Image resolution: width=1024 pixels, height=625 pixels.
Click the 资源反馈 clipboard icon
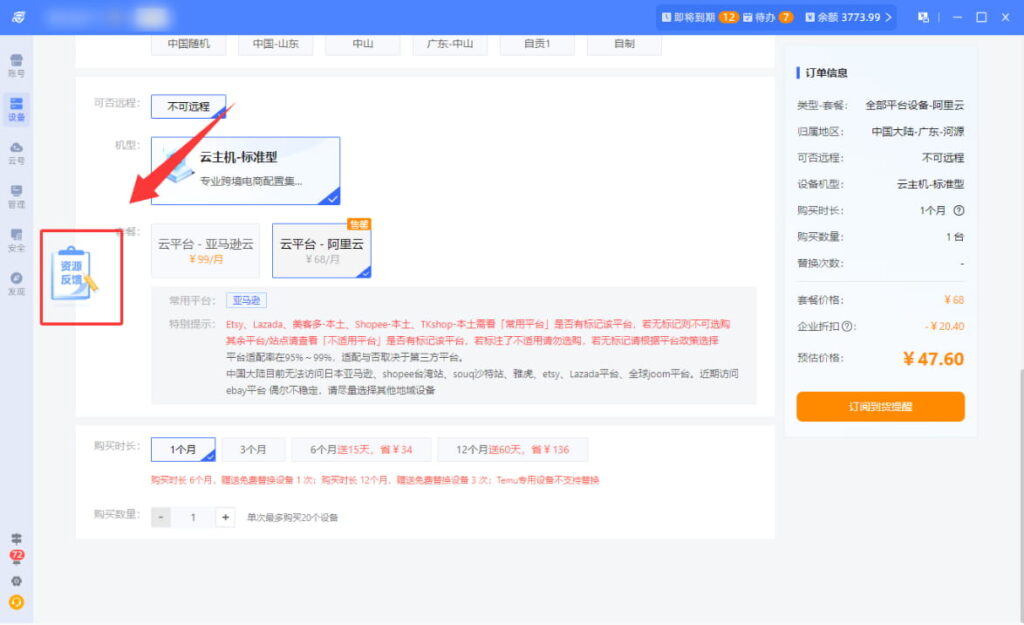point(74,274)
